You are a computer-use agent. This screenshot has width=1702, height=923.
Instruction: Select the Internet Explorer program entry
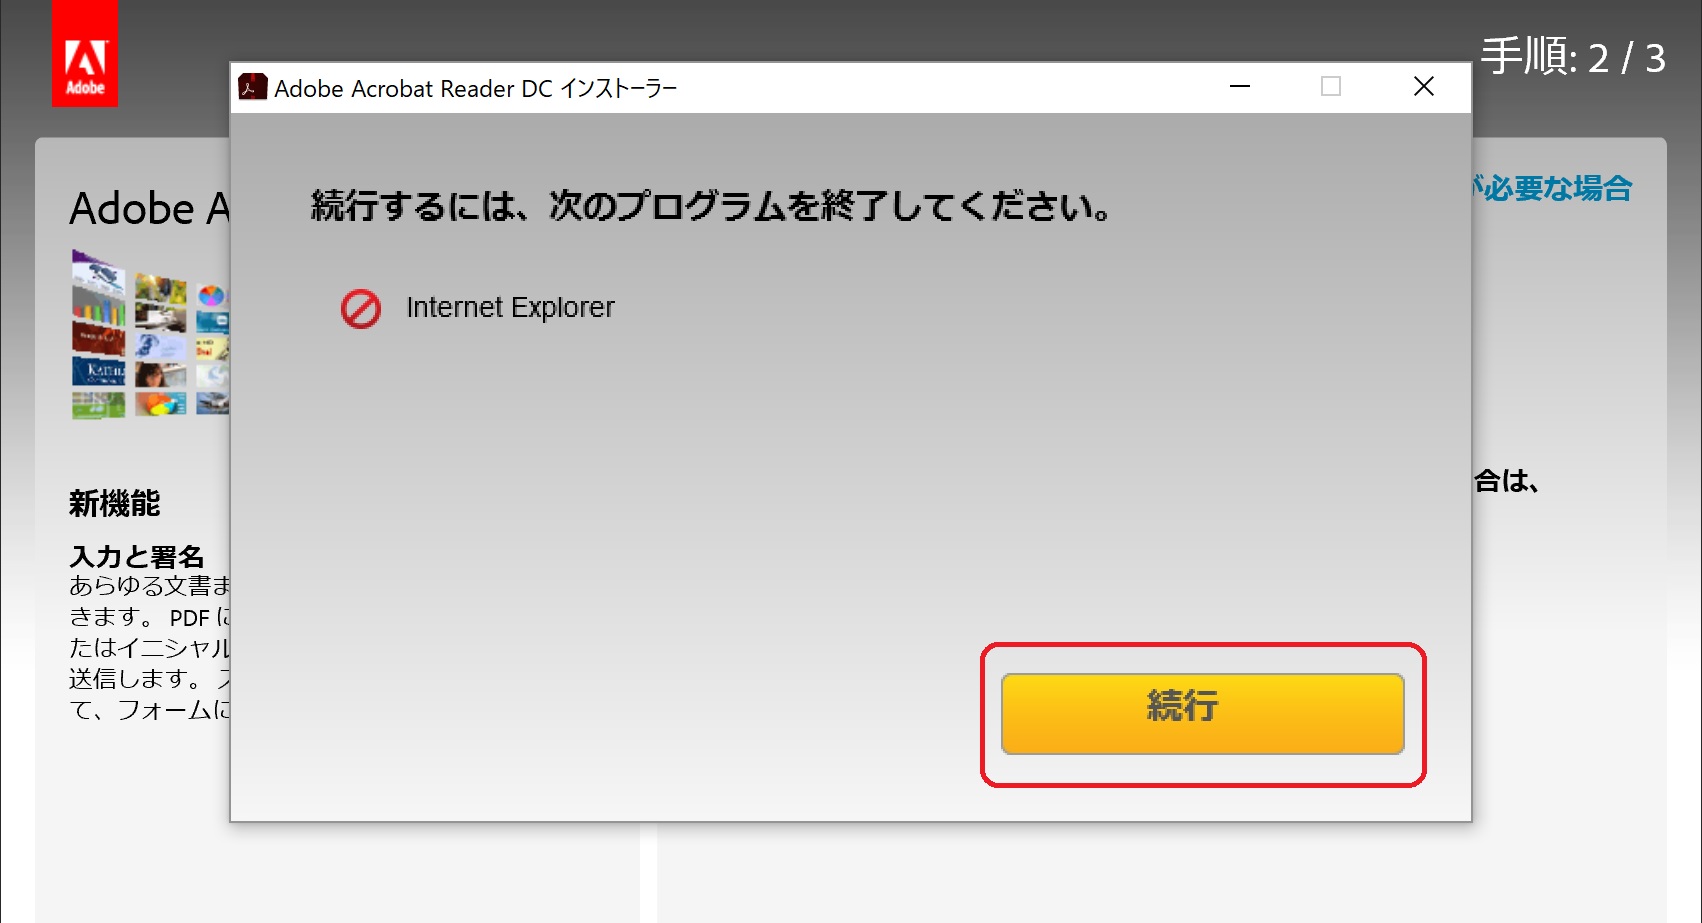(510, 307)
